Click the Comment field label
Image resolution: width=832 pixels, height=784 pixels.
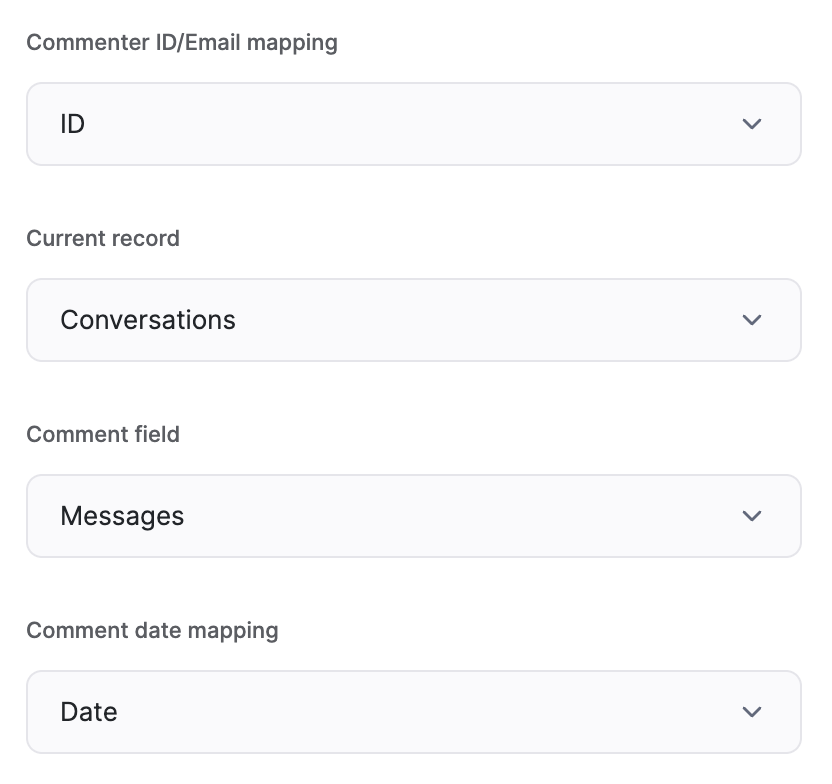click(103, 434)
